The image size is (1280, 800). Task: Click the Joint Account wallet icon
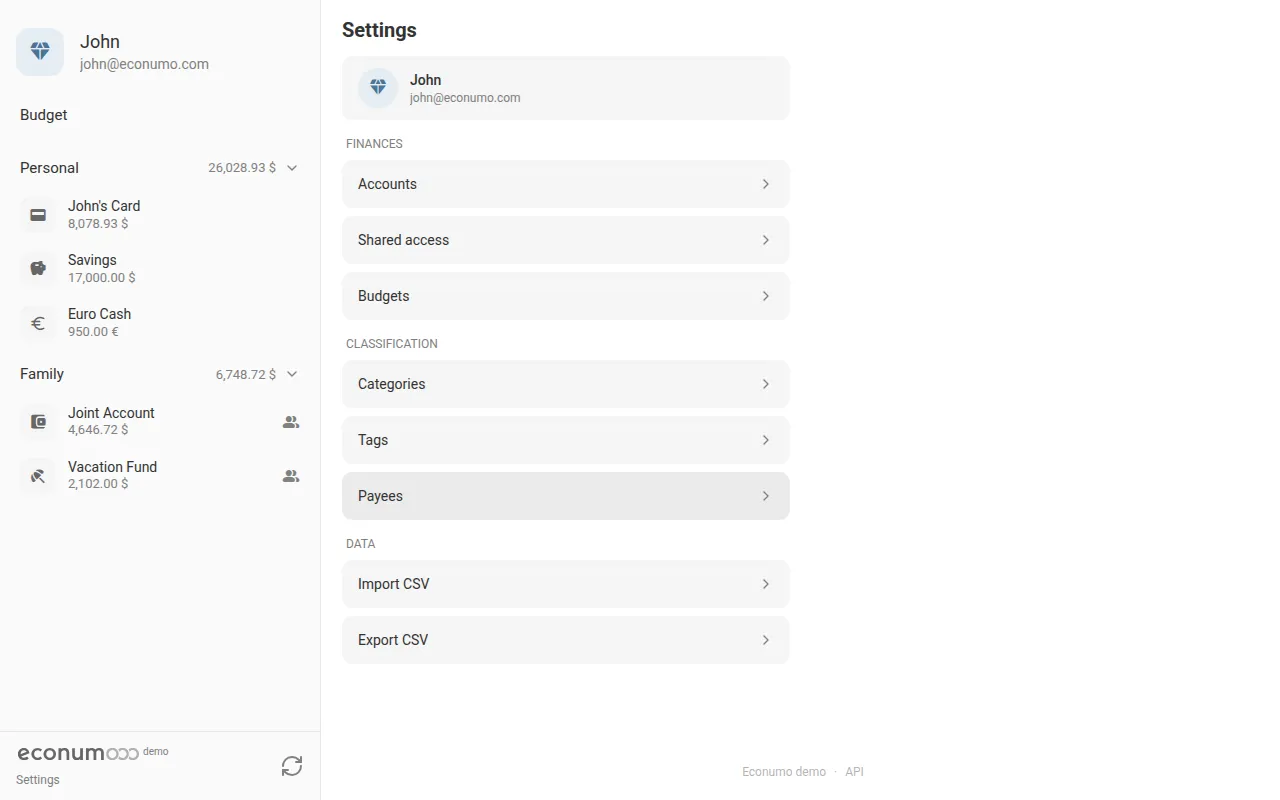click(38, 422)
